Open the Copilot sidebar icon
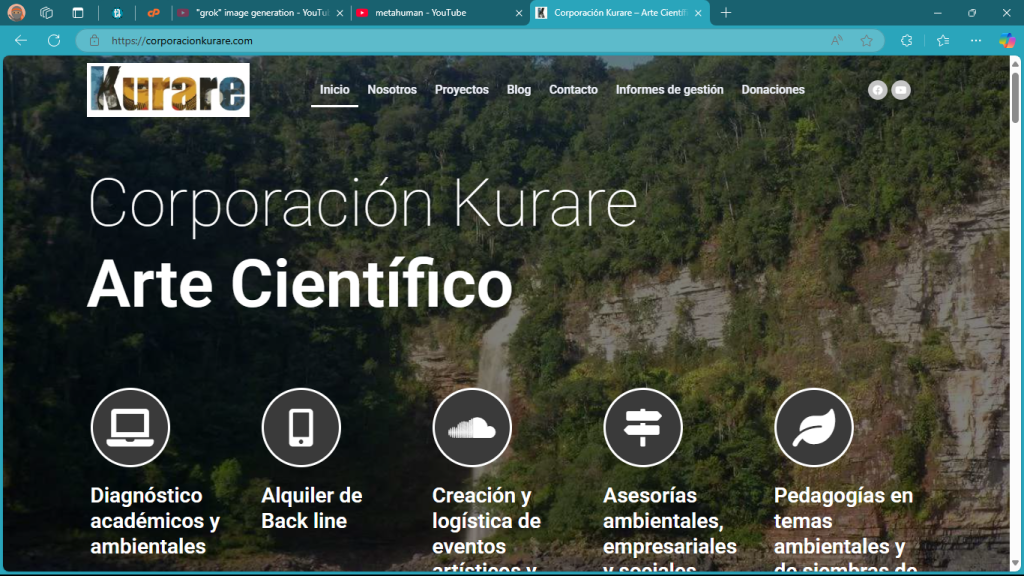Image resolution: width=1024 pixels, height=576 pixels. [x=1007, y=41]
